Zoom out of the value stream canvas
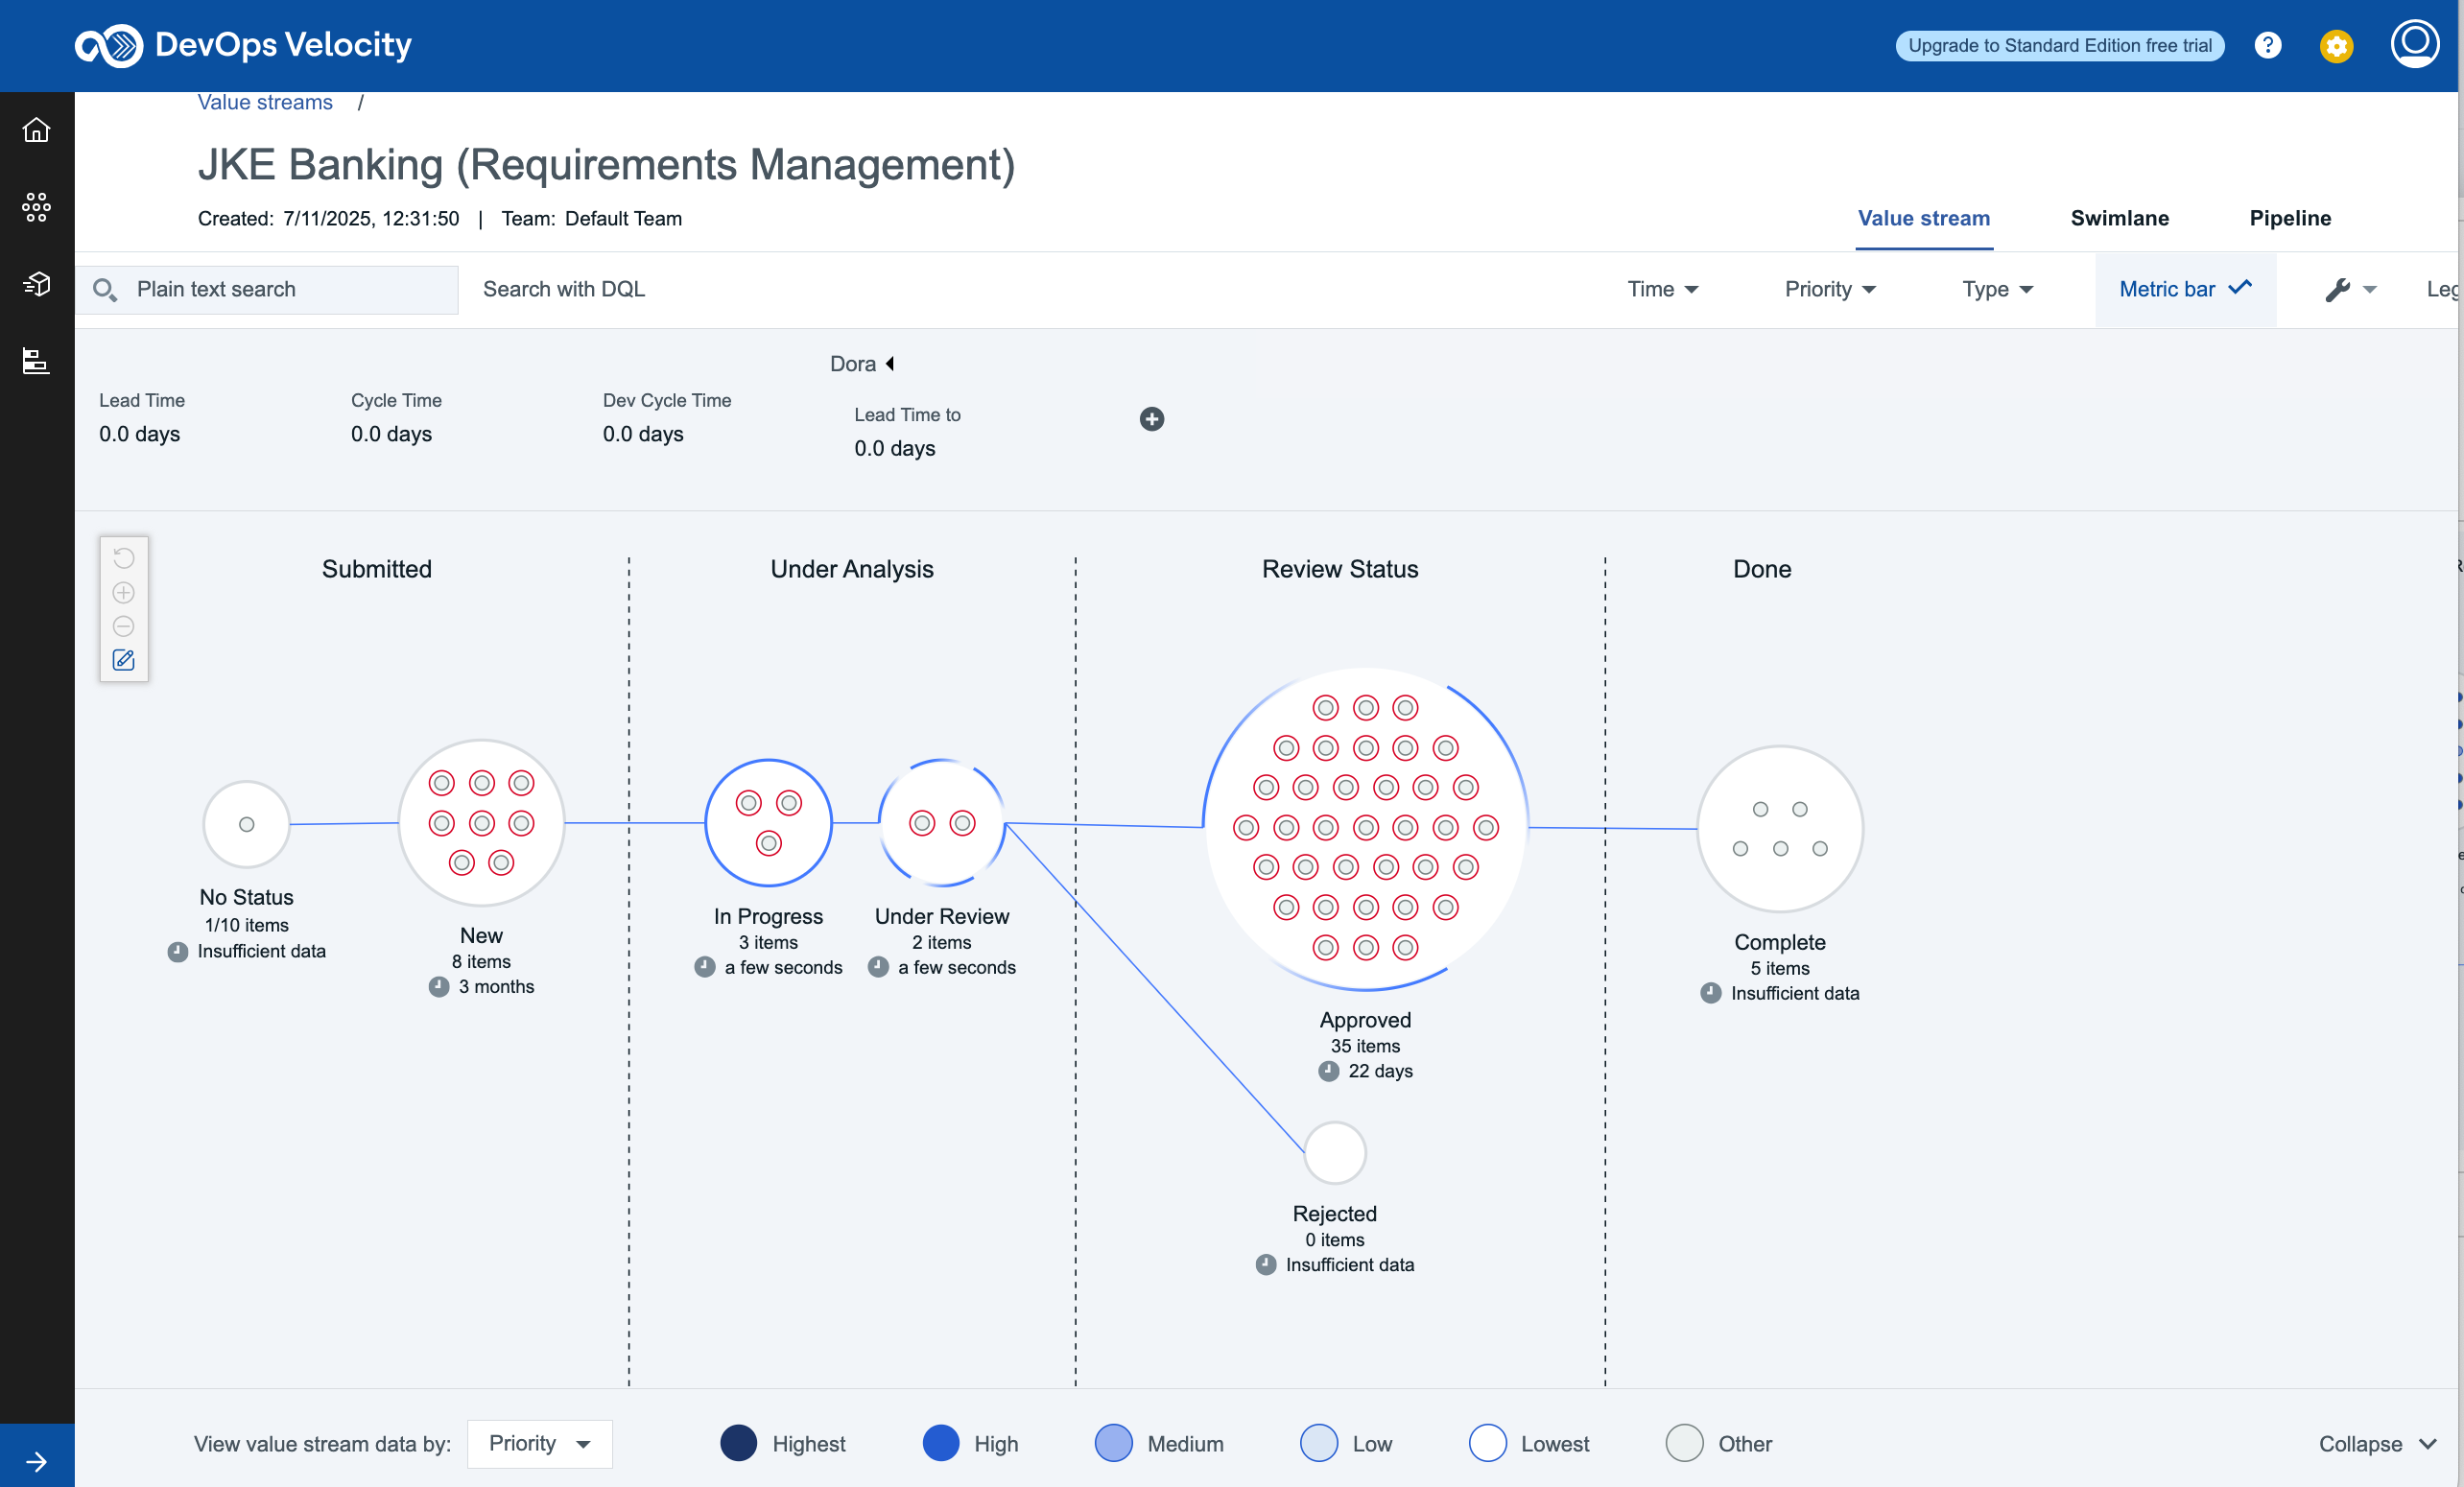 124,627
